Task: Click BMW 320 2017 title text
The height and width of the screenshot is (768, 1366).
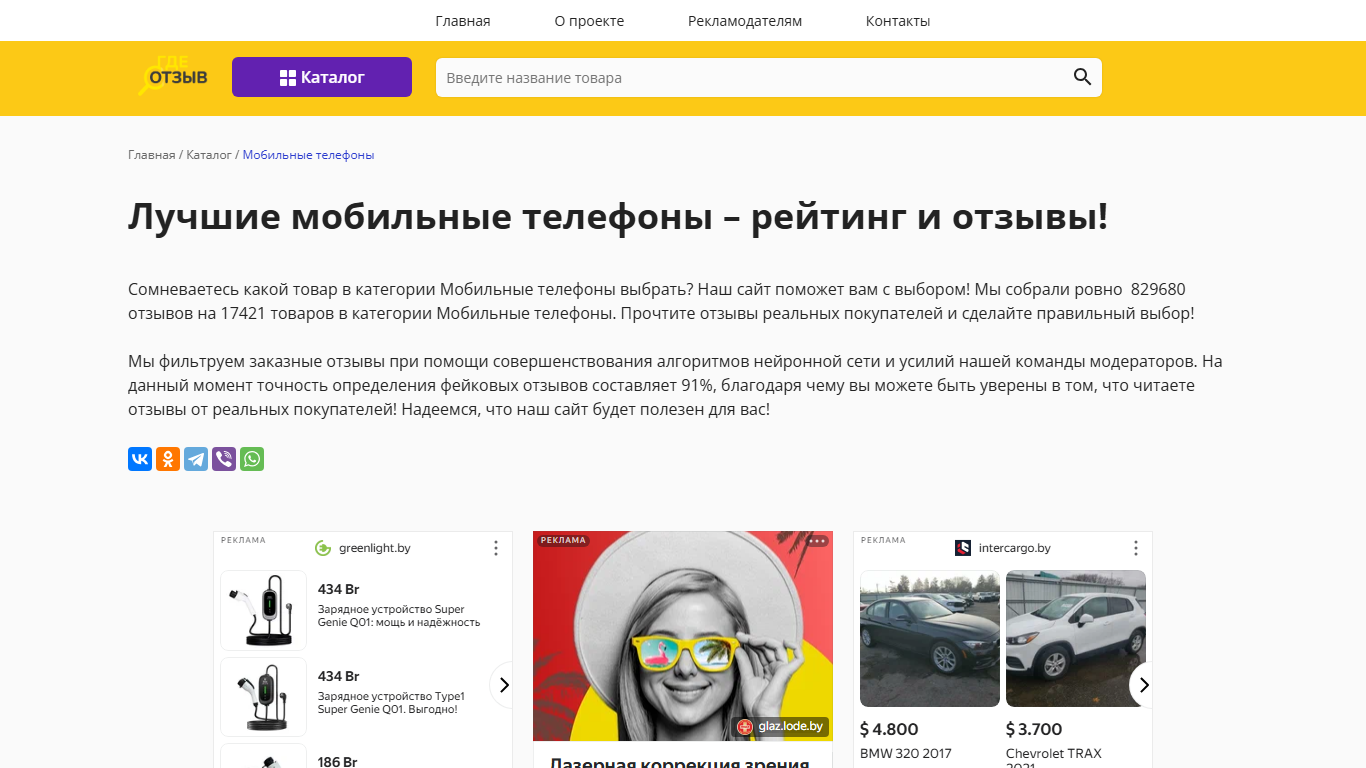Action: pos(906,753)
